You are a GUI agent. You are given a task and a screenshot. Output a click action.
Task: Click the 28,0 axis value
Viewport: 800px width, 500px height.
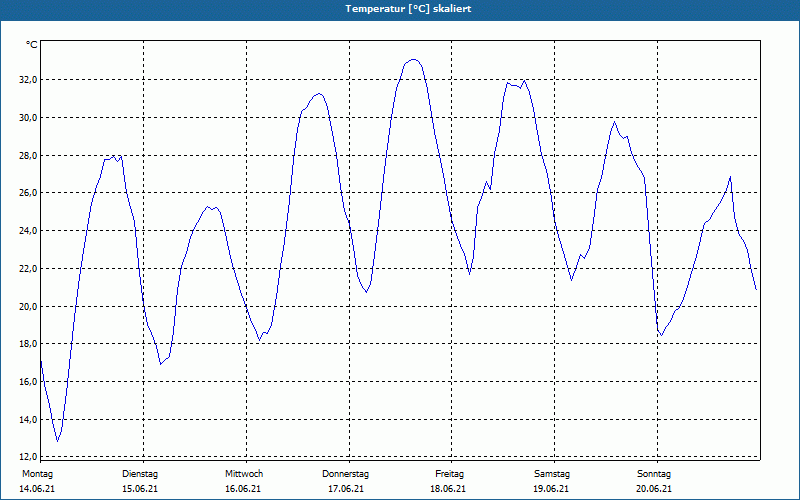28,155
